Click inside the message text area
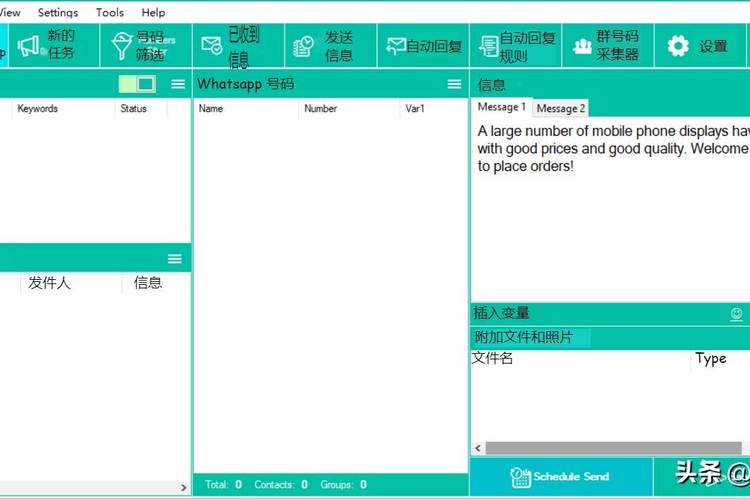 click(610, 211)
